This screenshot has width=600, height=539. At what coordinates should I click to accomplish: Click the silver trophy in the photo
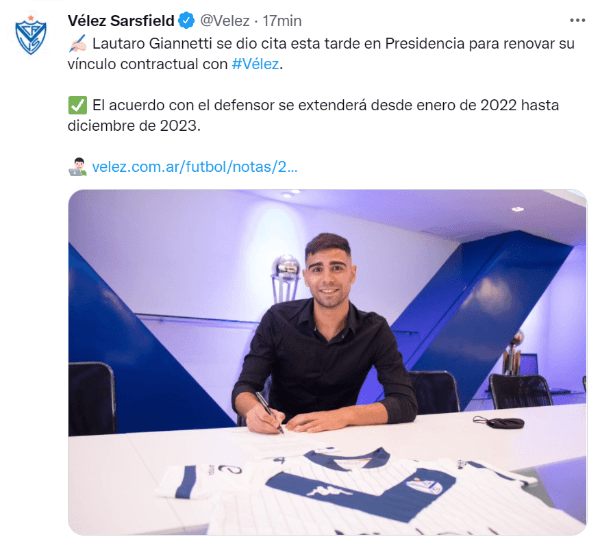click(x=286, y=279)
